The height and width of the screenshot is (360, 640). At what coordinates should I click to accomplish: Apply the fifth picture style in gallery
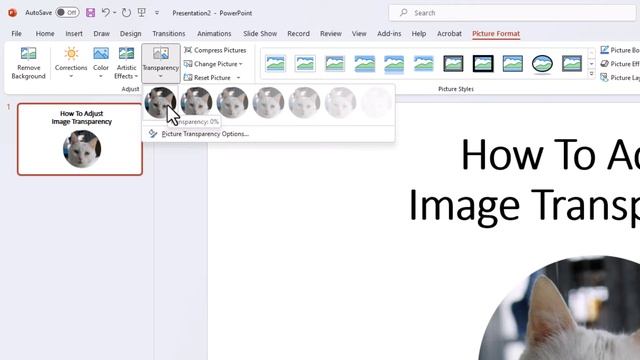pyautogui.click(x=394, y=64)
